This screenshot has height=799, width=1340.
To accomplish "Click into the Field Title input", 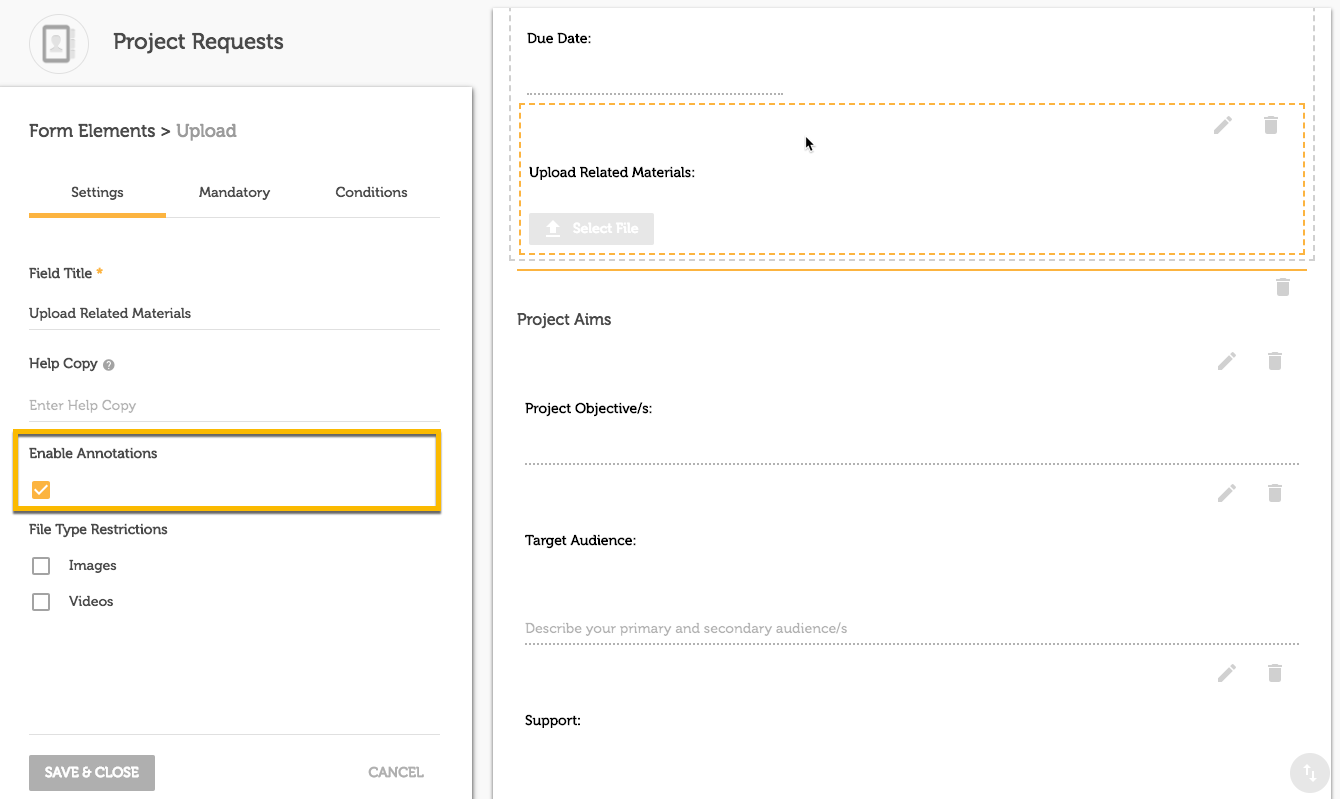I will click(x=234, y=313).
